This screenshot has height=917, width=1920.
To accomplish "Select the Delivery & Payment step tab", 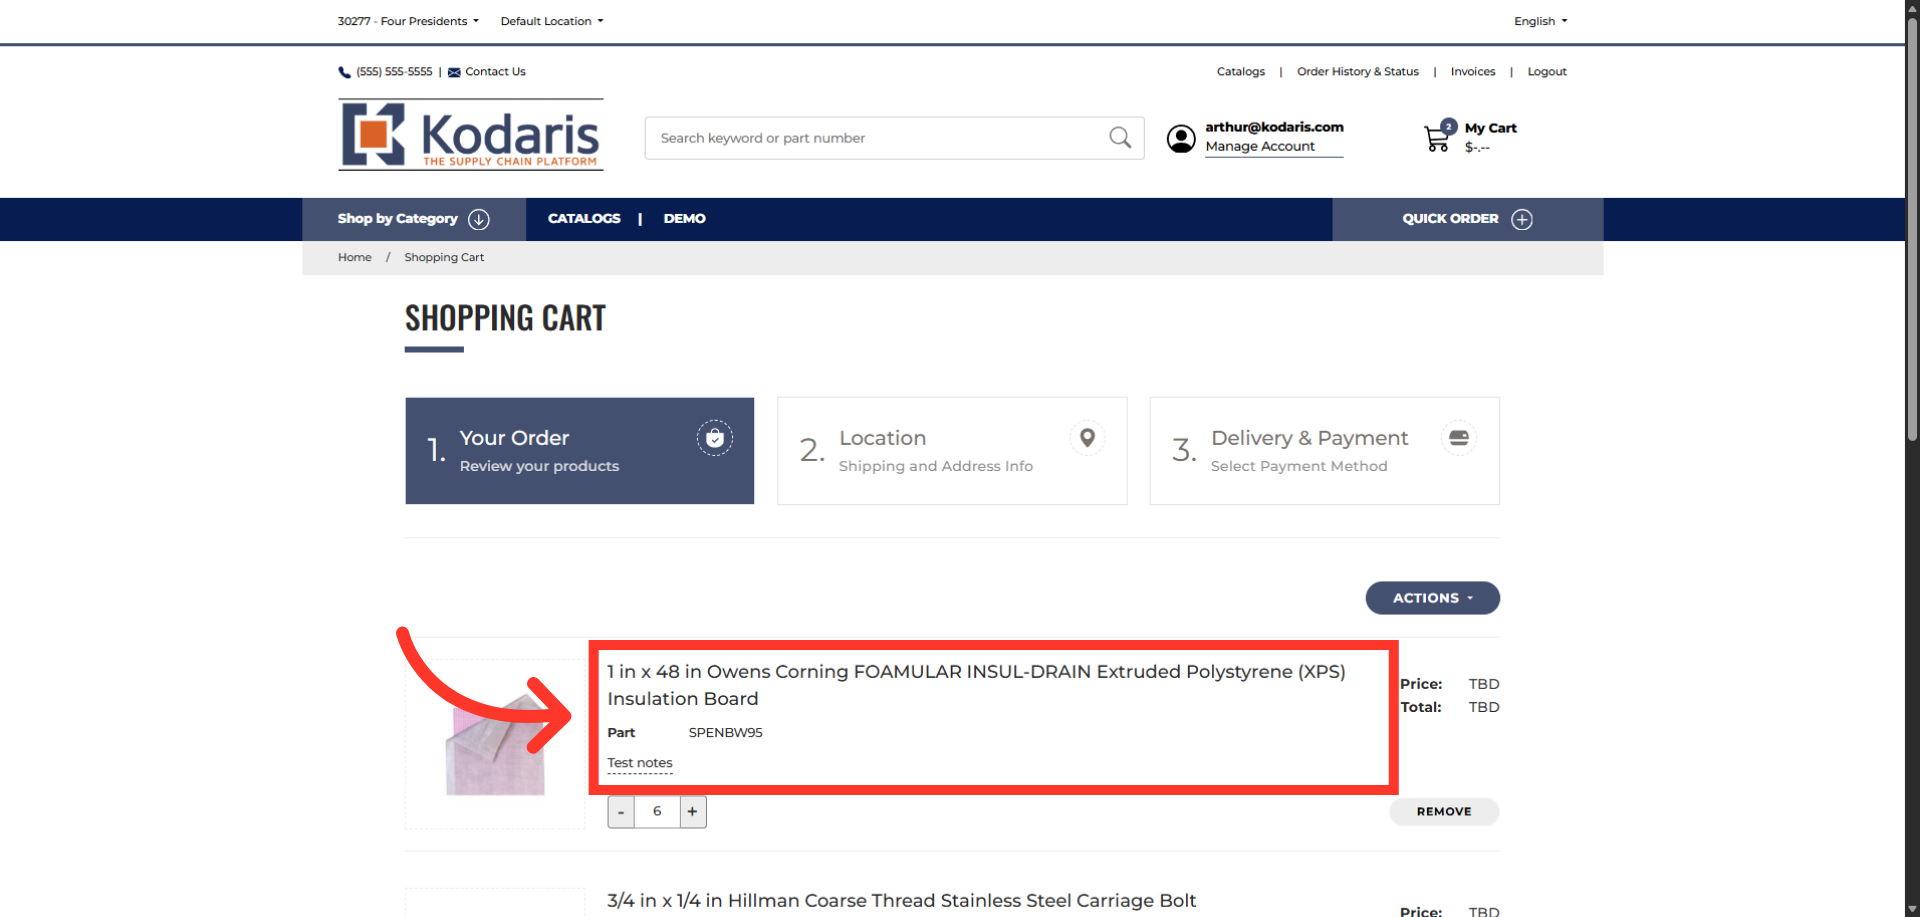I will (x=1324, y=451).
